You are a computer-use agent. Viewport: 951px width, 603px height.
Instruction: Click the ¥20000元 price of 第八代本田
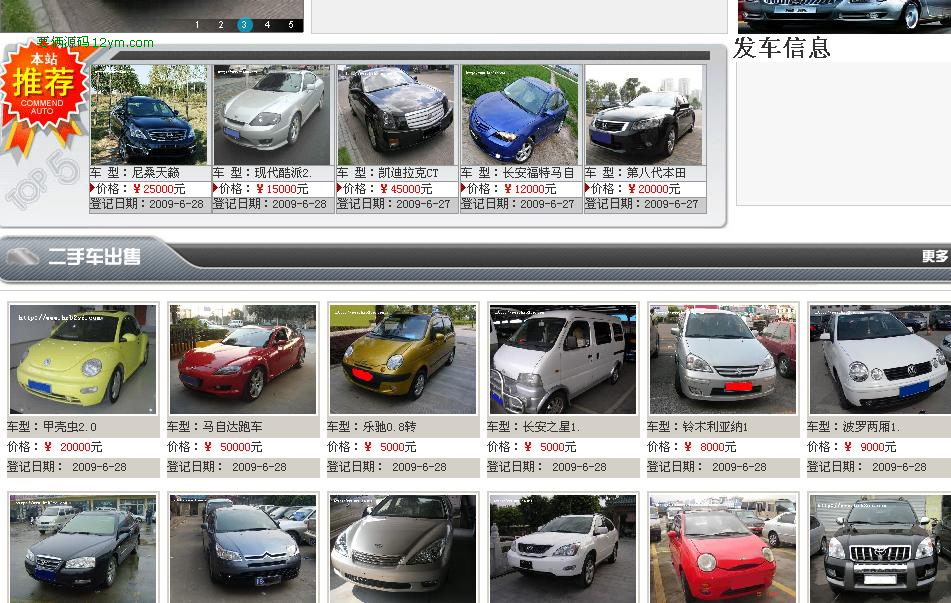coord(654,189)
